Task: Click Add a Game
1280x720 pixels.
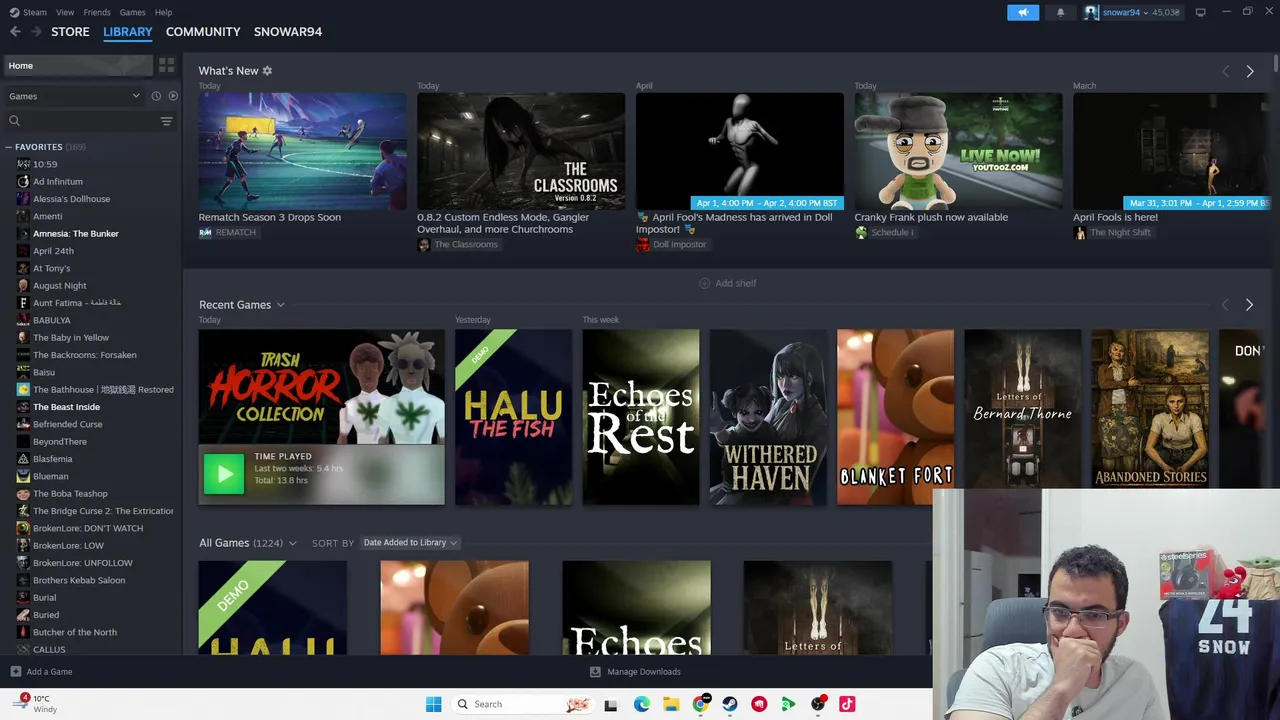Action: coord(41,672)
